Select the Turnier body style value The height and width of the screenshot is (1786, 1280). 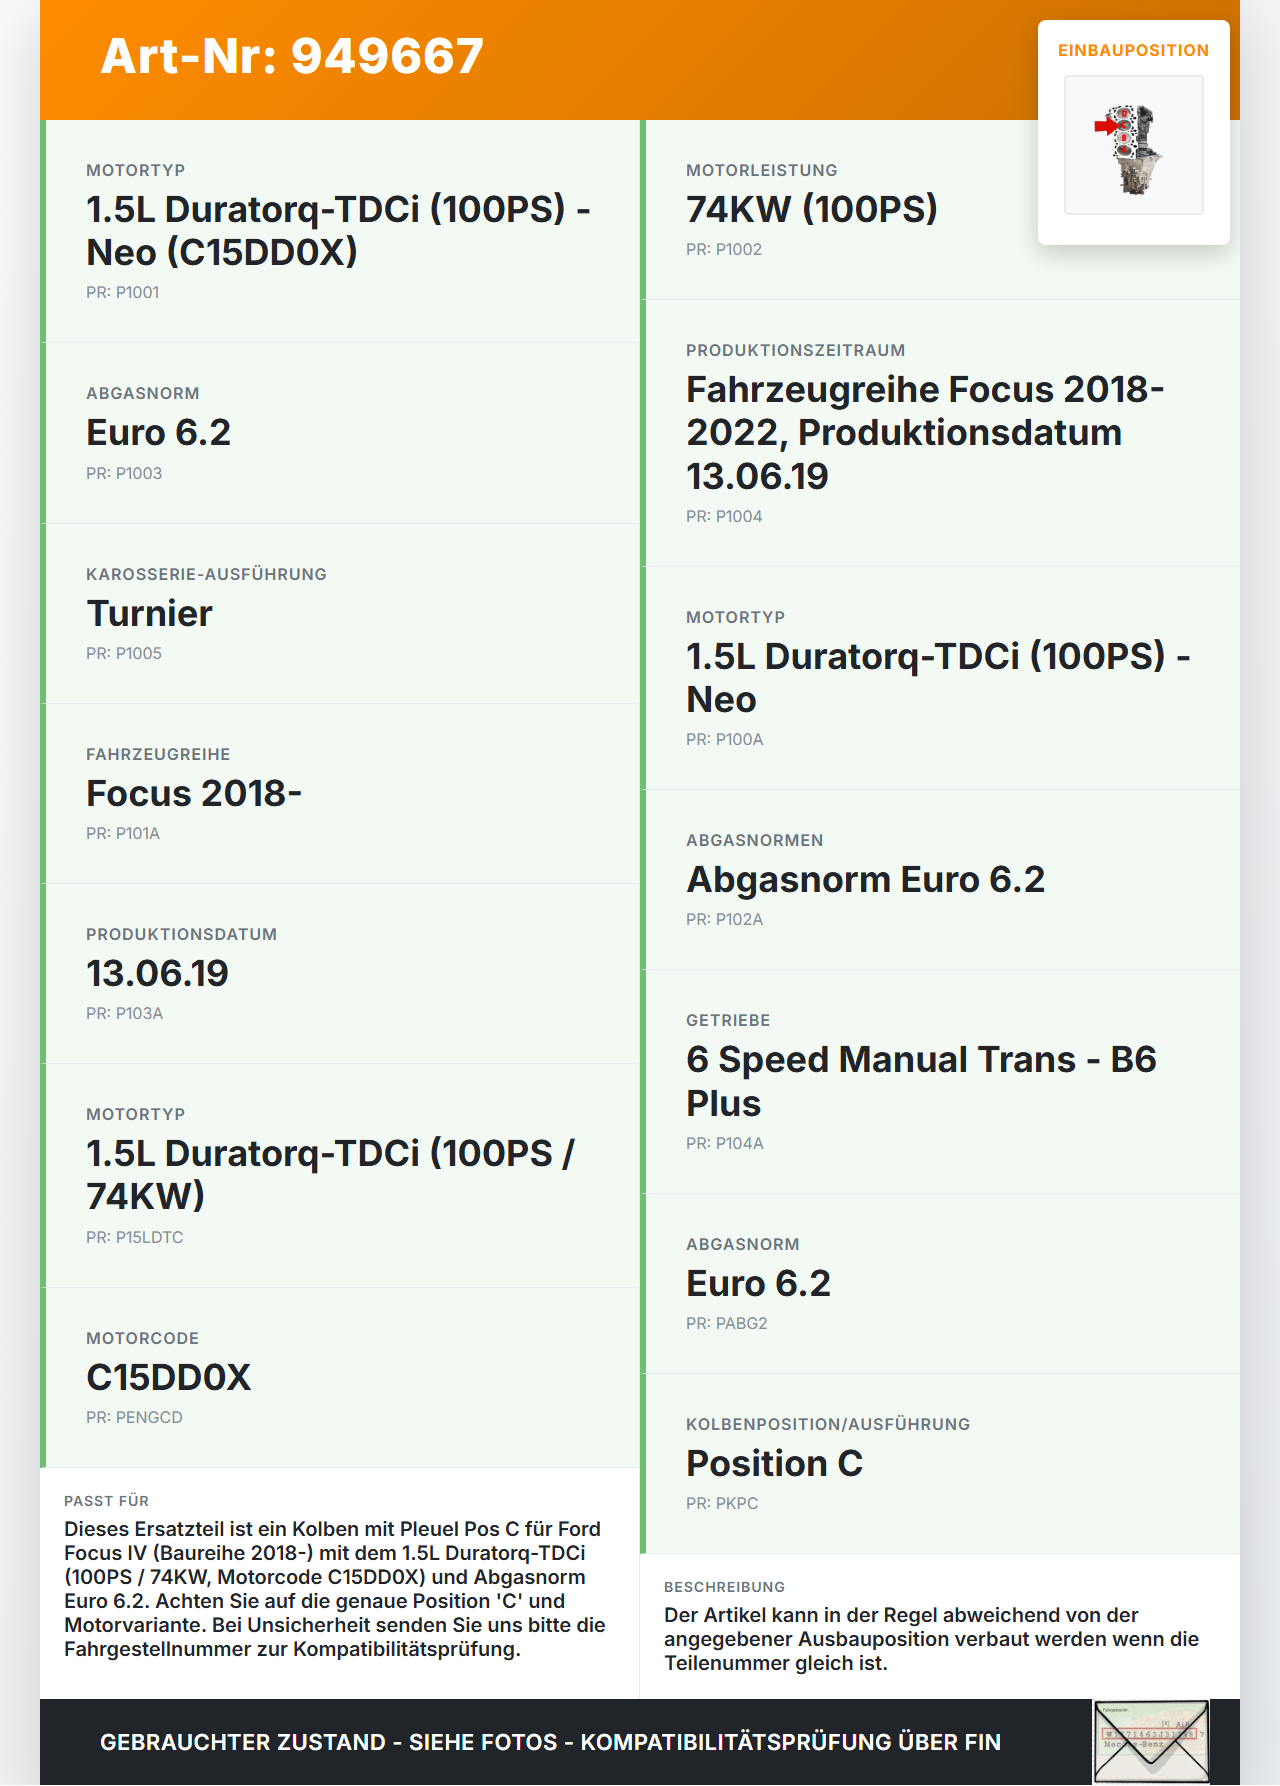coord(149,613)
